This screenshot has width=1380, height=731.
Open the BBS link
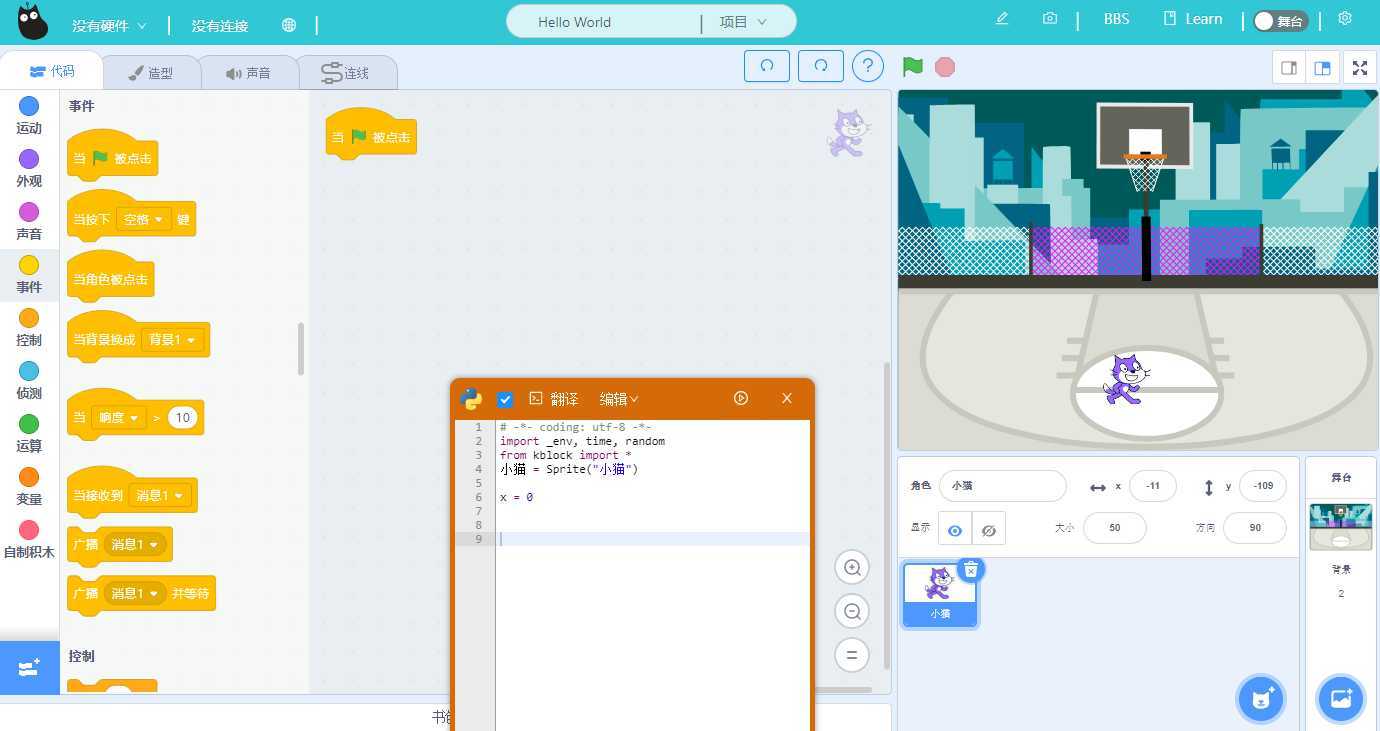[1116, 19]
